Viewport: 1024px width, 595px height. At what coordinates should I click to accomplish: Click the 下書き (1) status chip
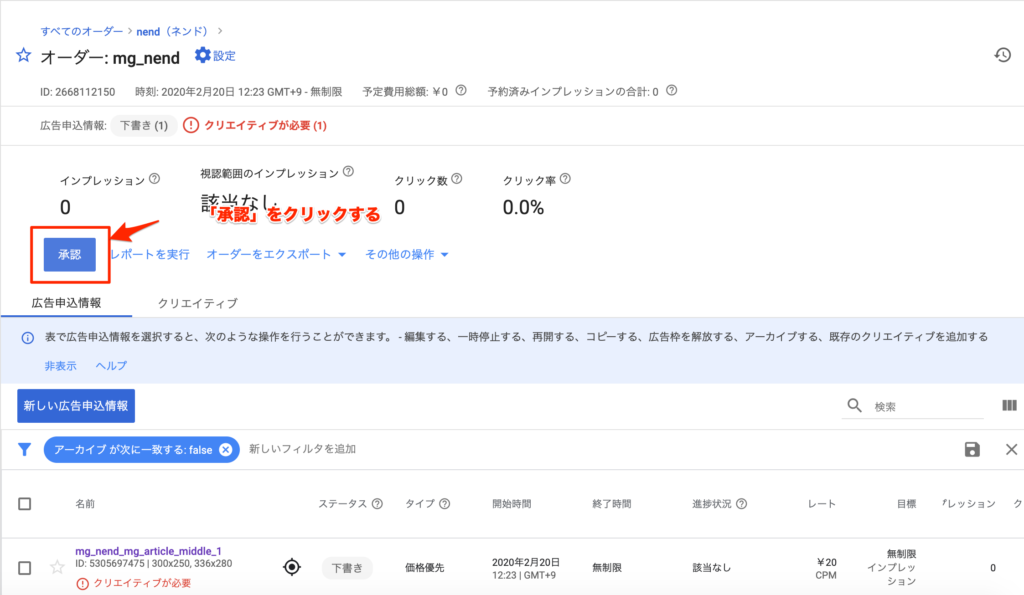(144, 125)
